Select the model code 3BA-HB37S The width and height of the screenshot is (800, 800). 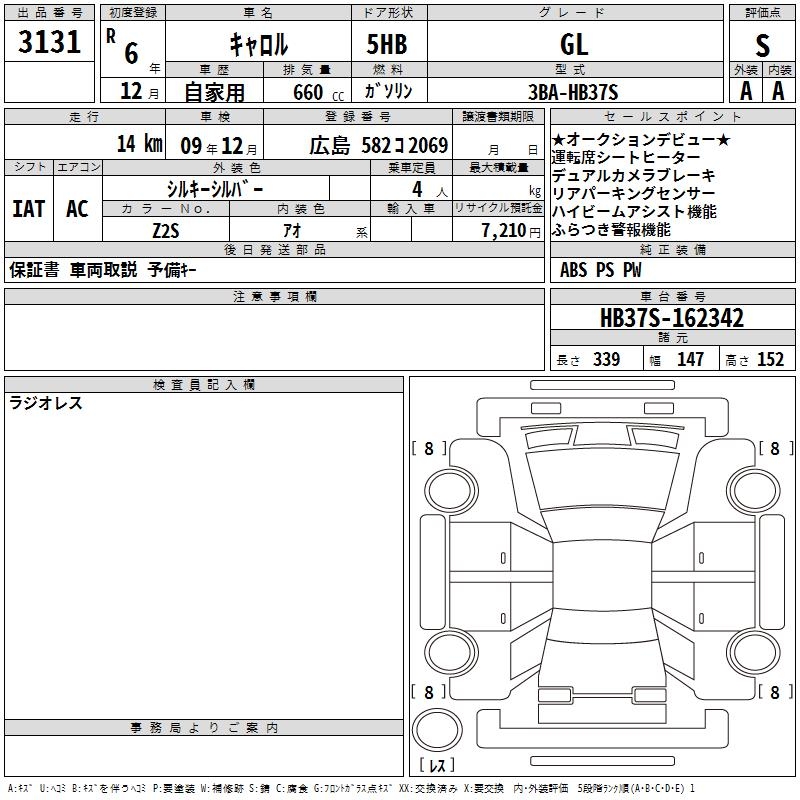click(573, 92)
